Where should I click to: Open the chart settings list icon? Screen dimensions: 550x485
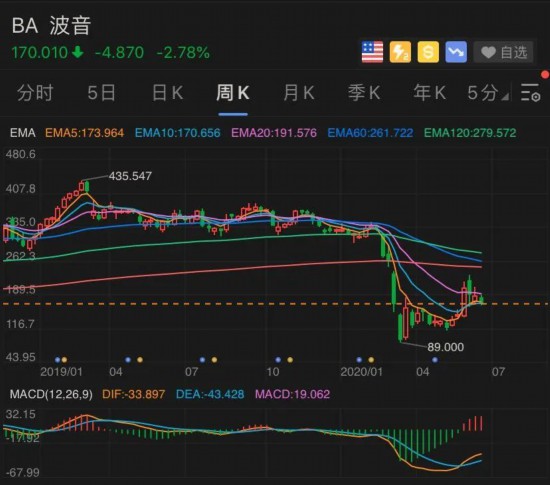[x=530, y=93]
